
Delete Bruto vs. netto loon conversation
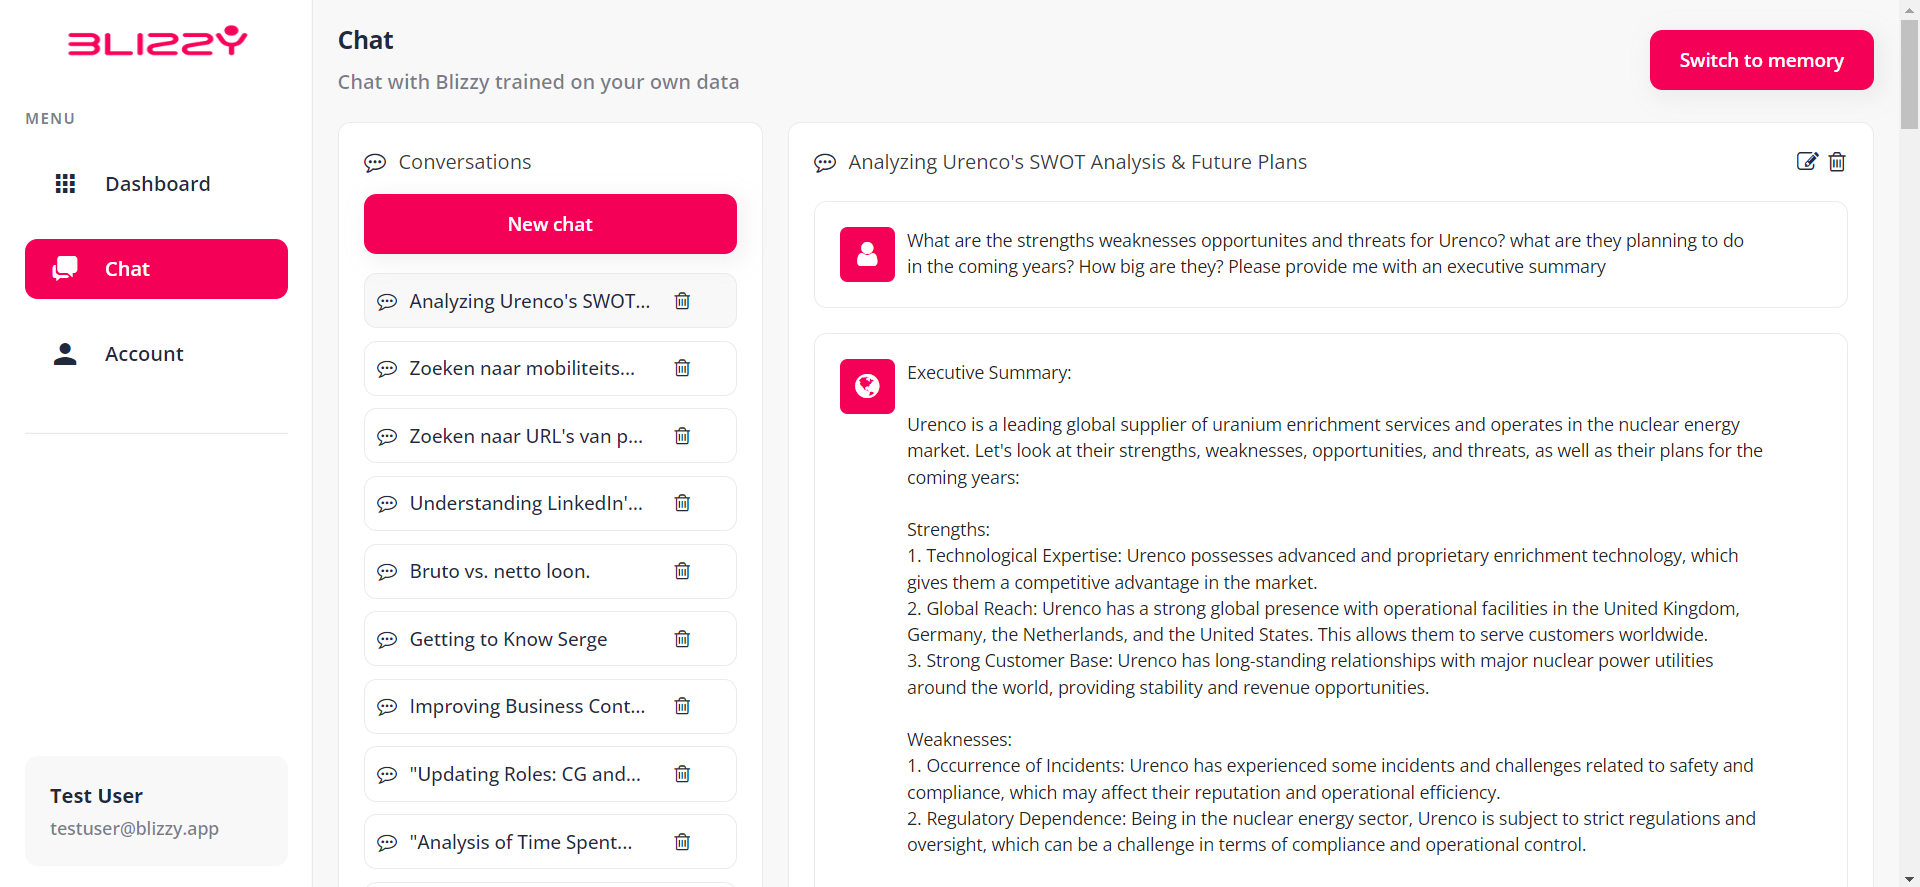pos(682,571)
